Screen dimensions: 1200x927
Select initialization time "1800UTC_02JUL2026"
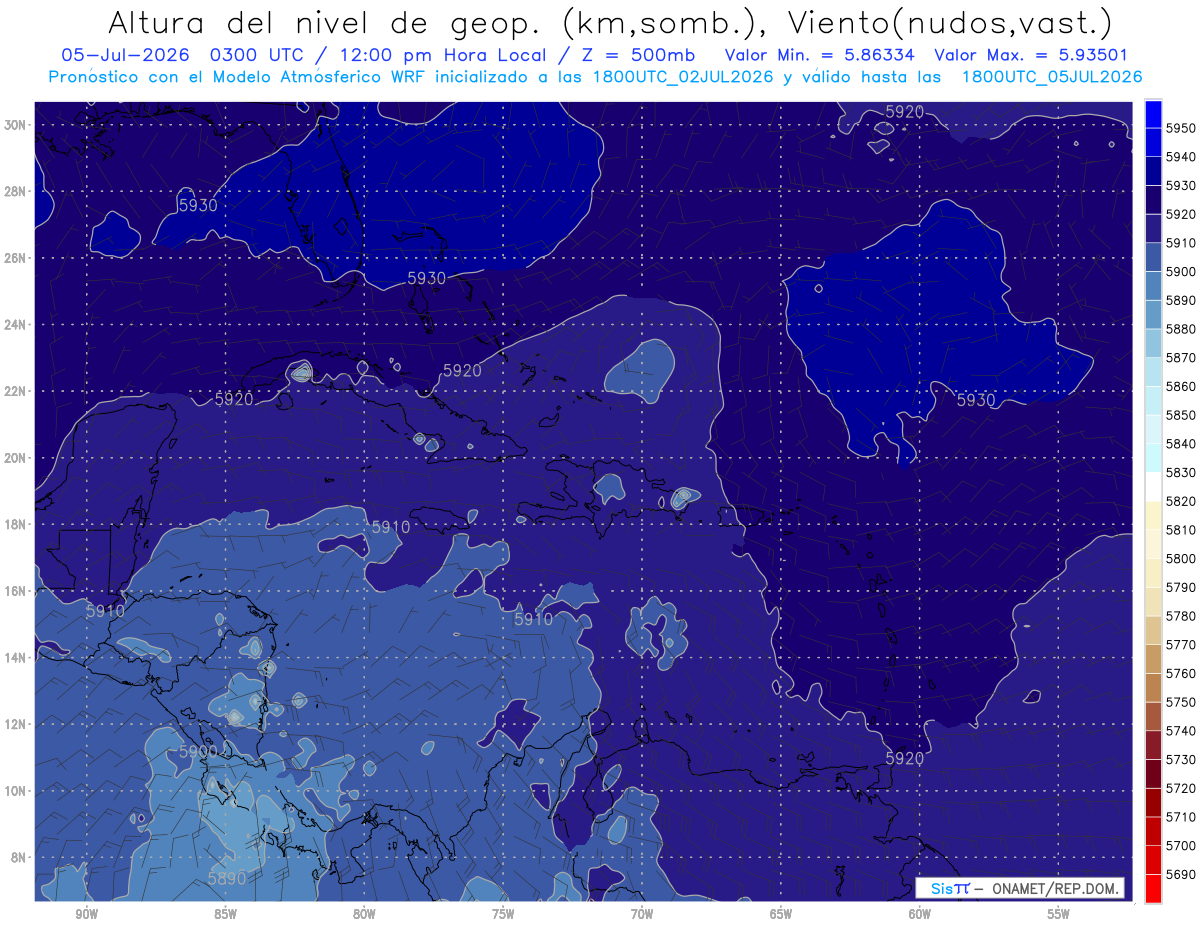coord(683,77)
